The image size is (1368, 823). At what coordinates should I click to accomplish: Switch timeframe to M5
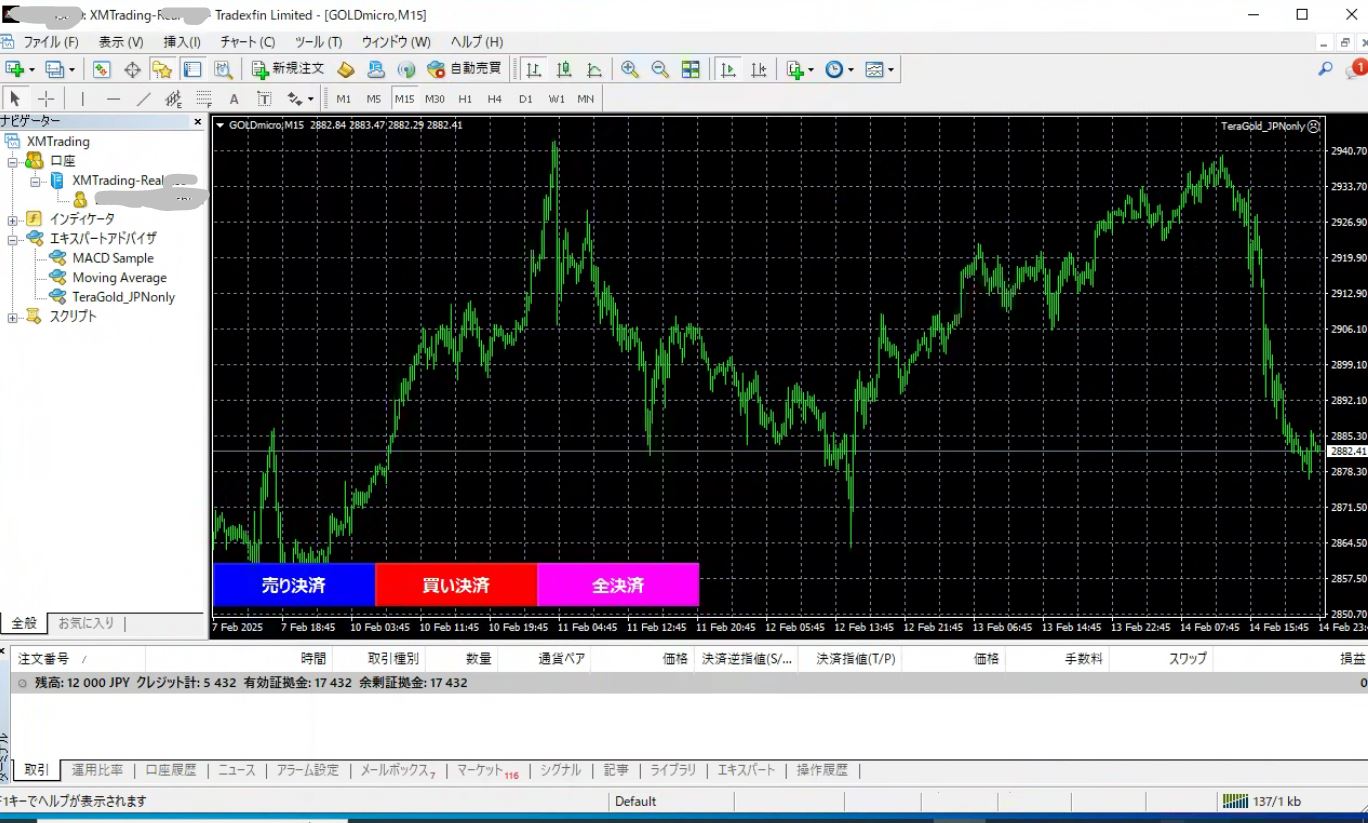click(x=374, y=99)
